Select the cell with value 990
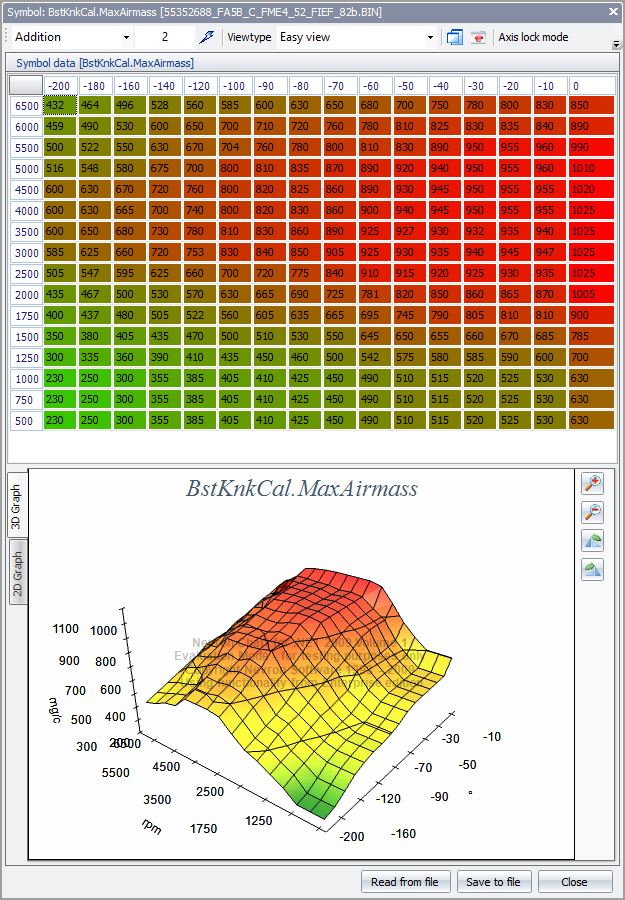The height and width of the screenshot is (900, 625). (592, 148)
